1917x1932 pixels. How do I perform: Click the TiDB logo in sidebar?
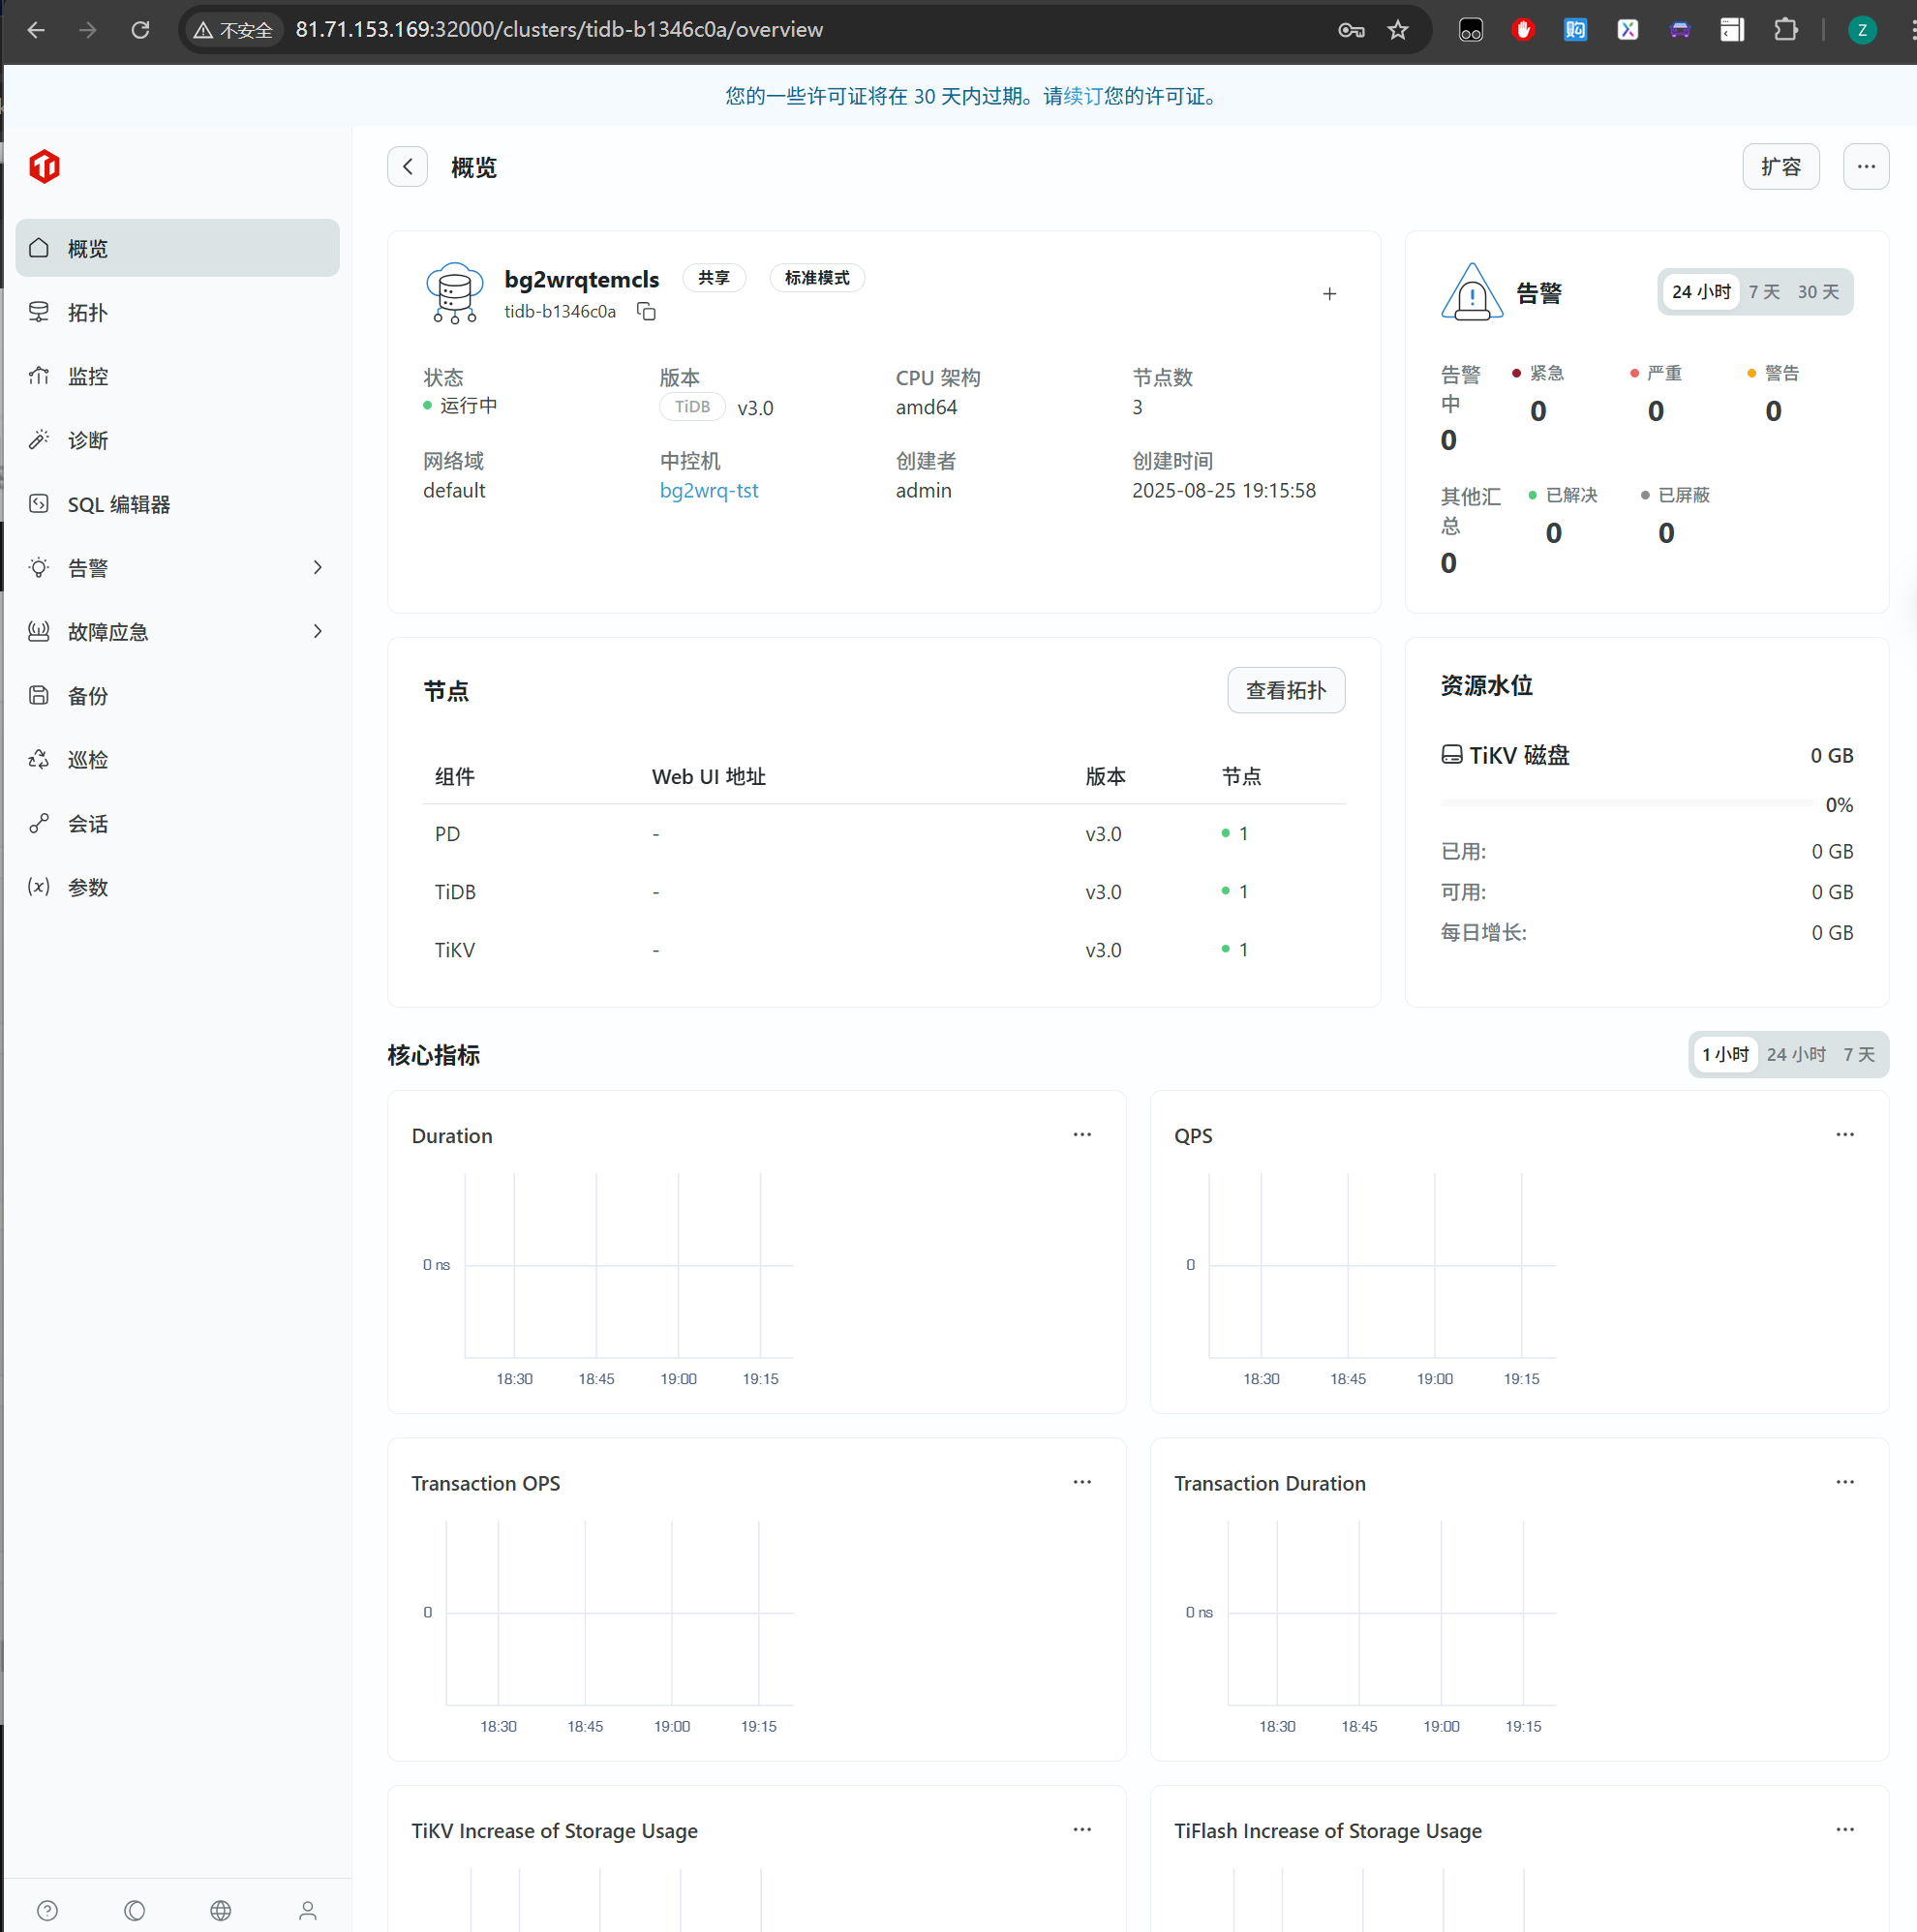click(44, 167)
